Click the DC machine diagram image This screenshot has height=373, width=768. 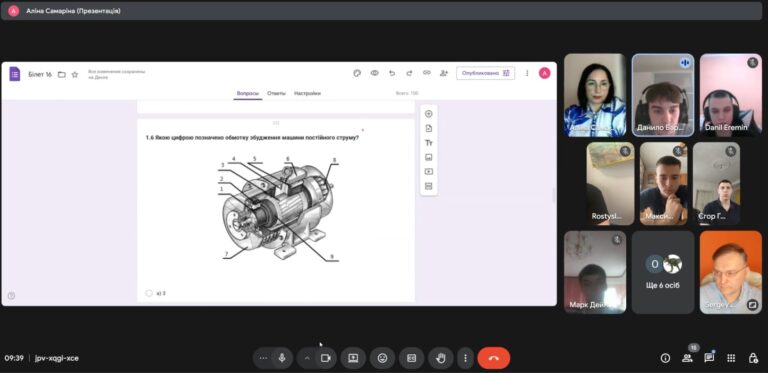tap(278, 209)
